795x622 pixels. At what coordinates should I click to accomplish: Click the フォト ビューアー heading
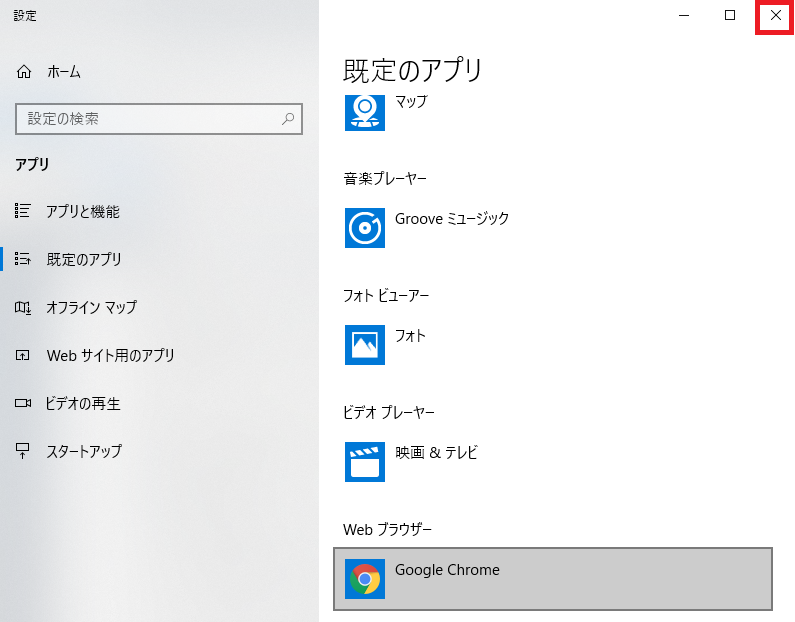(x=386, y=296)
